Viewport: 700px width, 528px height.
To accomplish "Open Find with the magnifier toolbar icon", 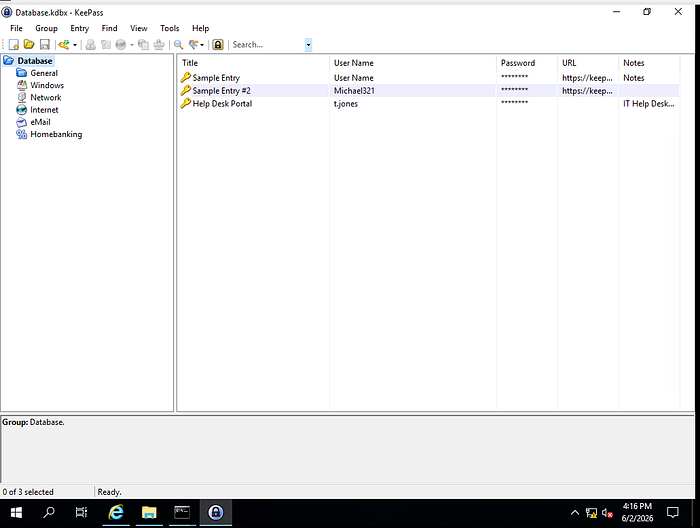I will point(179,45).
